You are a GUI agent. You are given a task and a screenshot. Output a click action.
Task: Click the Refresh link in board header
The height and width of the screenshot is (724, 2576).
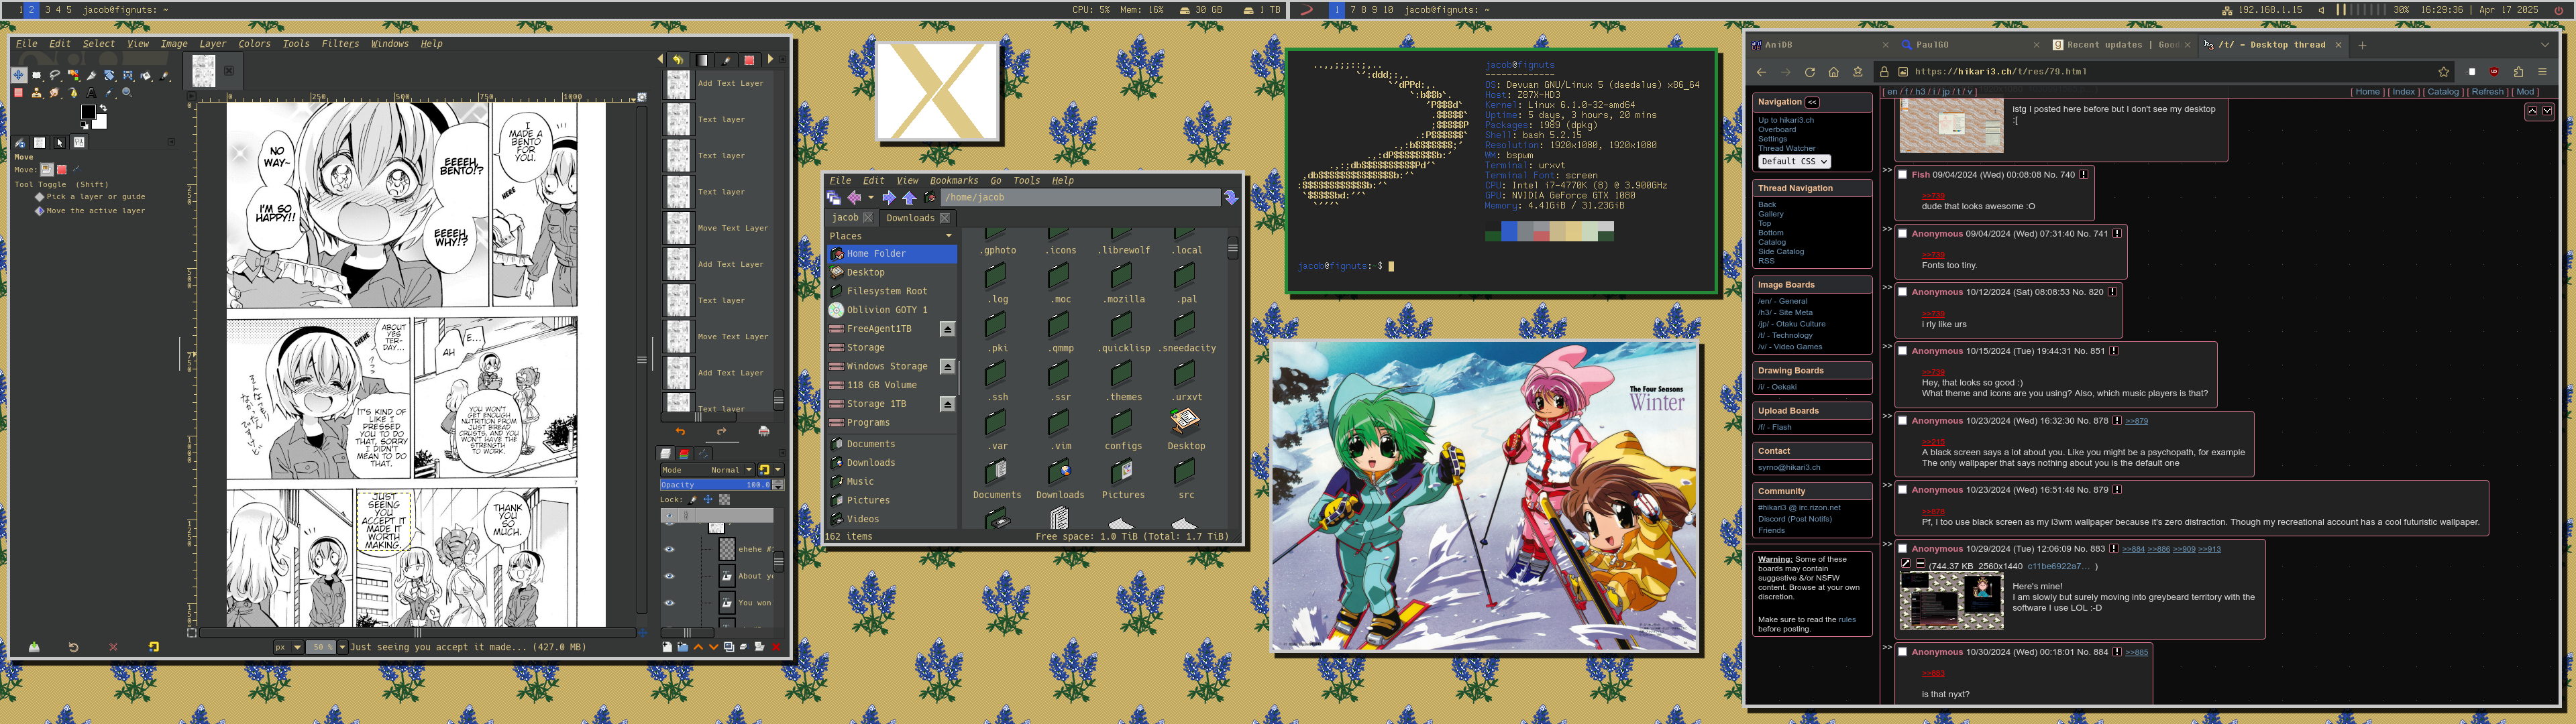(2488, 92)
